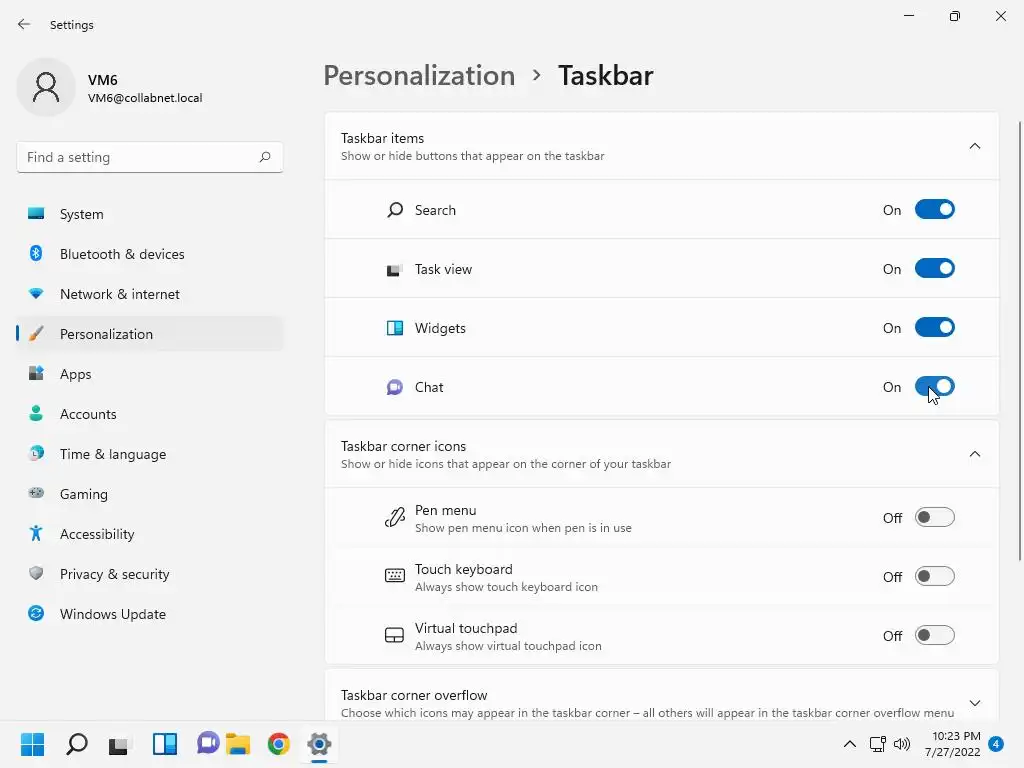Click the Network wifi icon in sidebar
1024x768 pixels.
[x=36, y=294]
